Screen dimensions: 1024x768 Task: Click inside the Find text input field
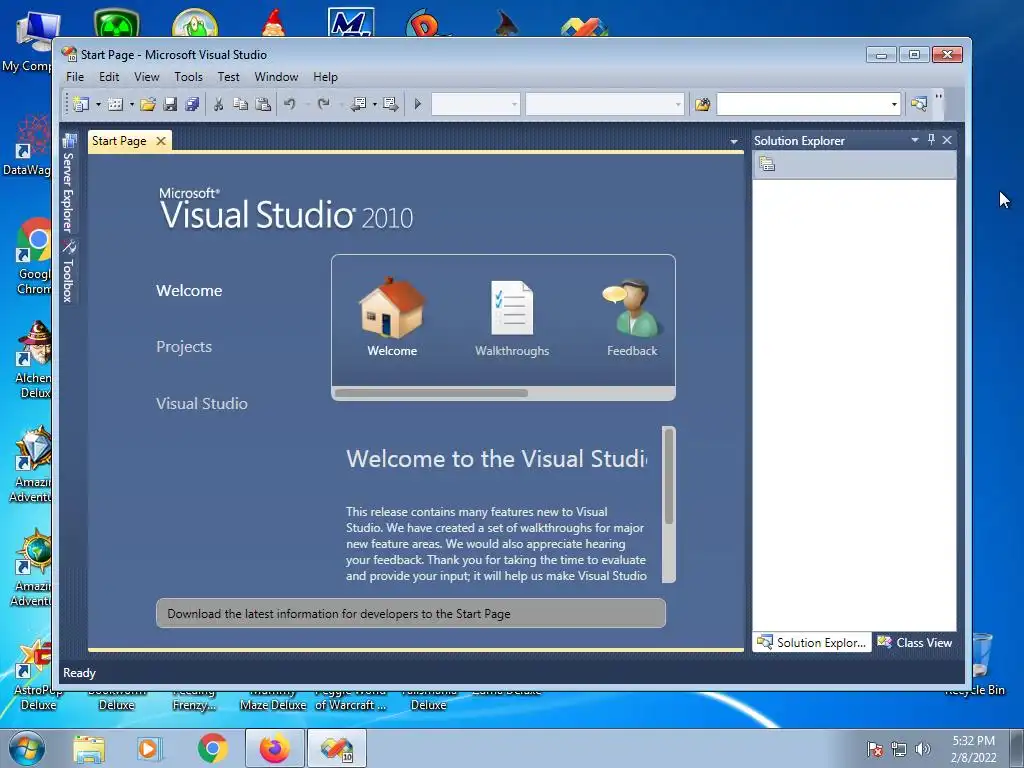pos(802,104)
